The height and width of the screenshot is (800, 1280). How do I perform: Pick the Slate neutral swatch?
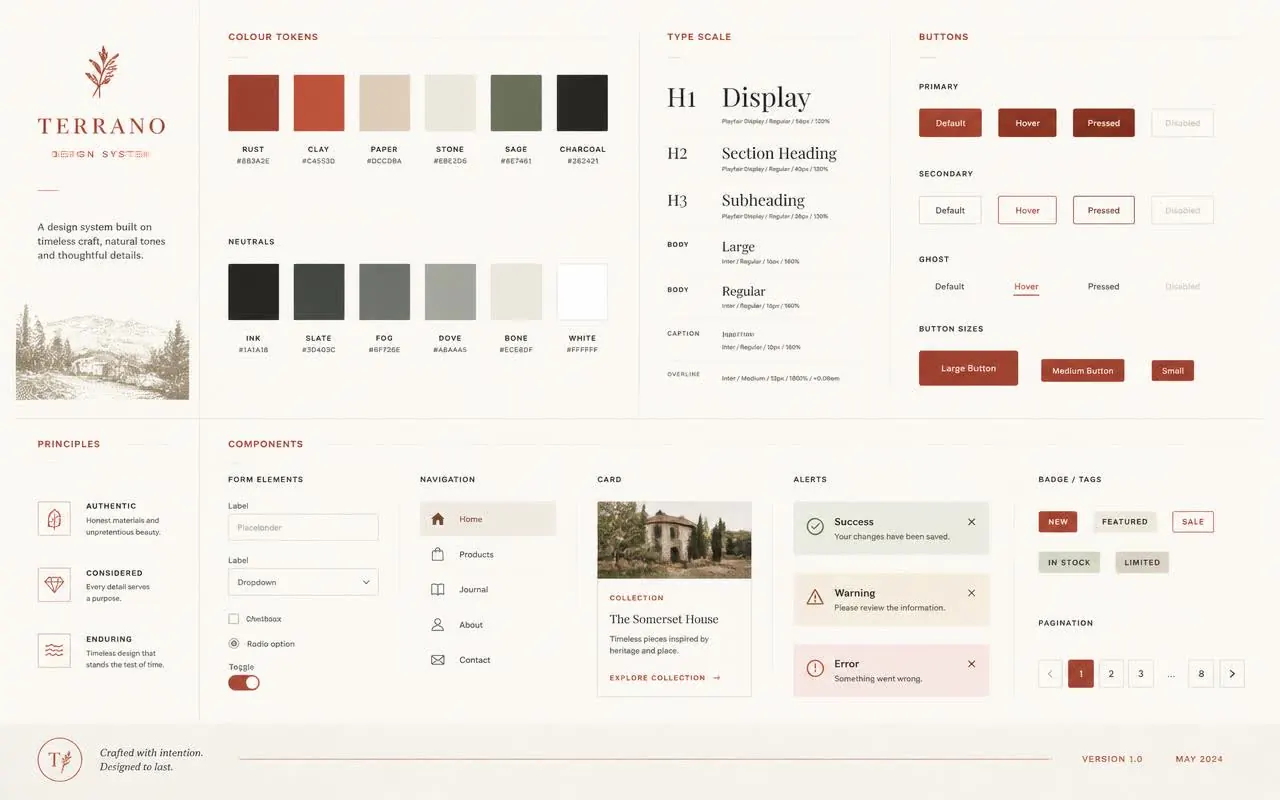coord(319,292)
